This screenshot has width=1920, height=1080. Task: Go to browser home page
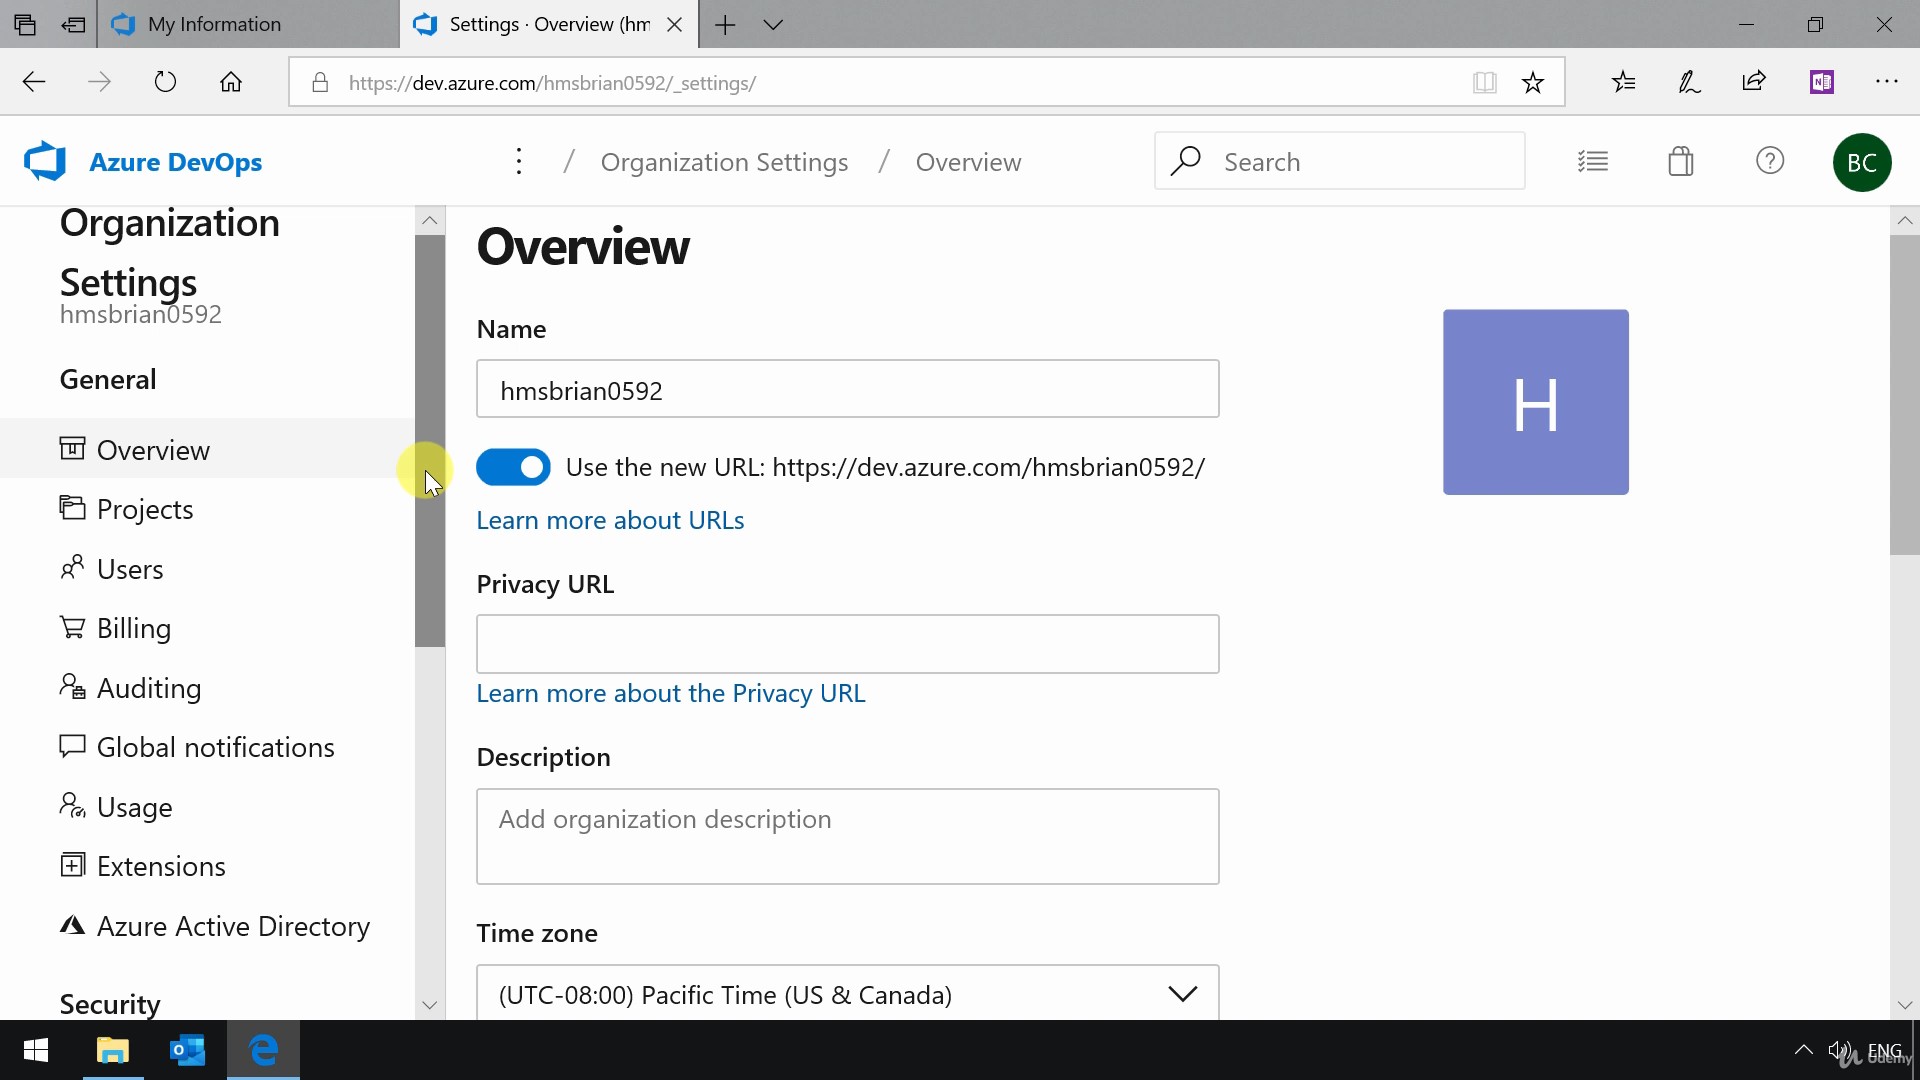click(231, 82)
